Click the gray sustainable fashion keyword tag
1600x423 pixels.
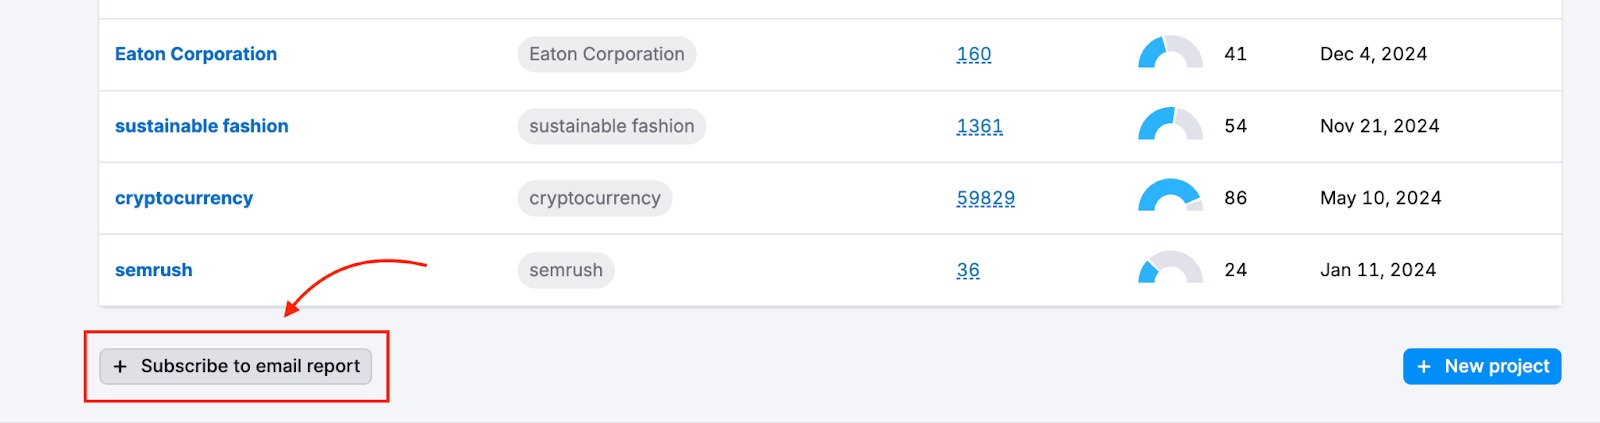[611, 126]
